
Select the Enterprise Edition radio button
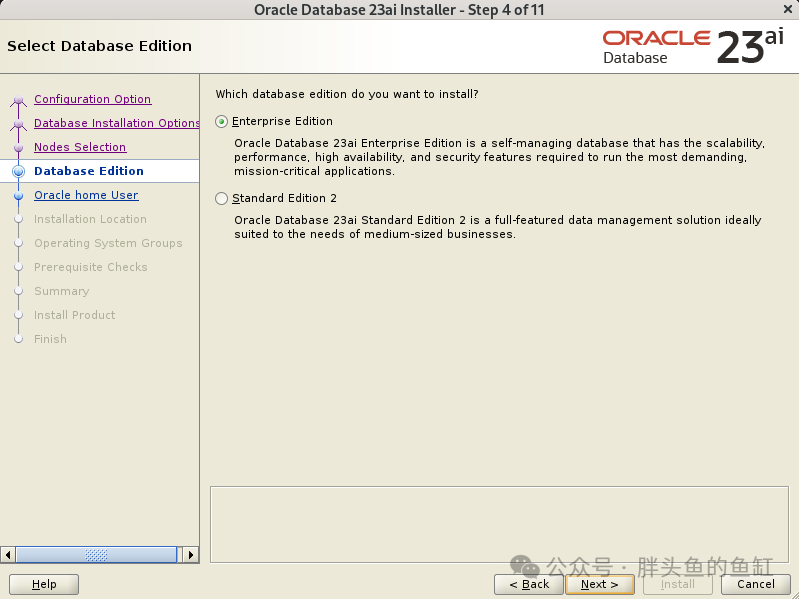(221, 122)
